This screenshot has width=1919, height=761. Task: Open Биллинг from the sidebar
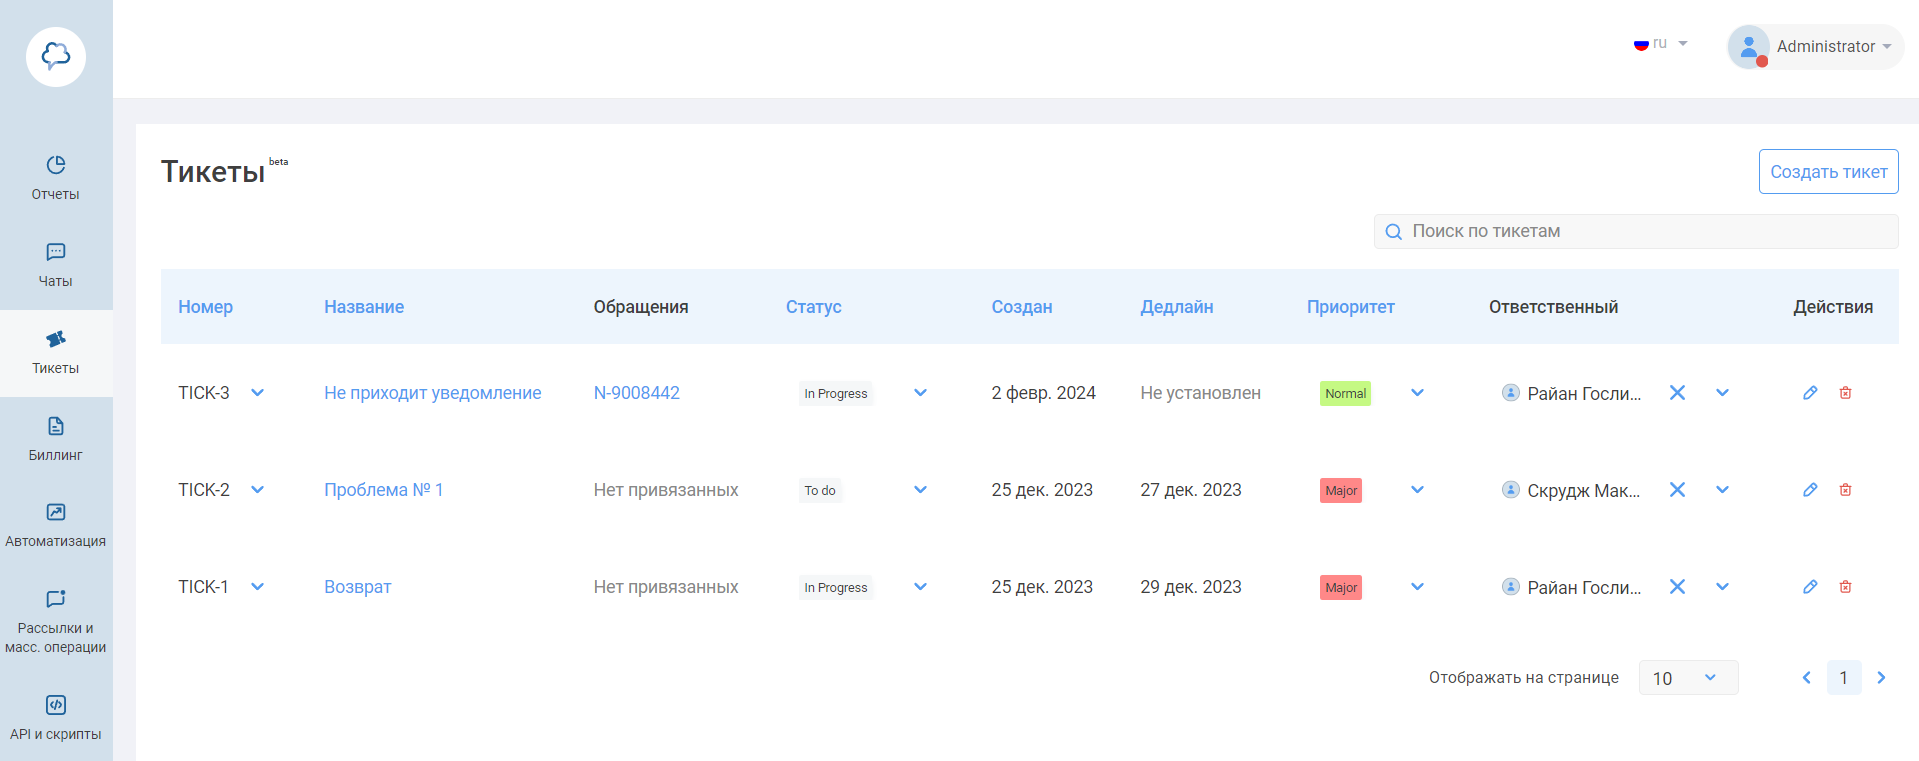point(56,438)
